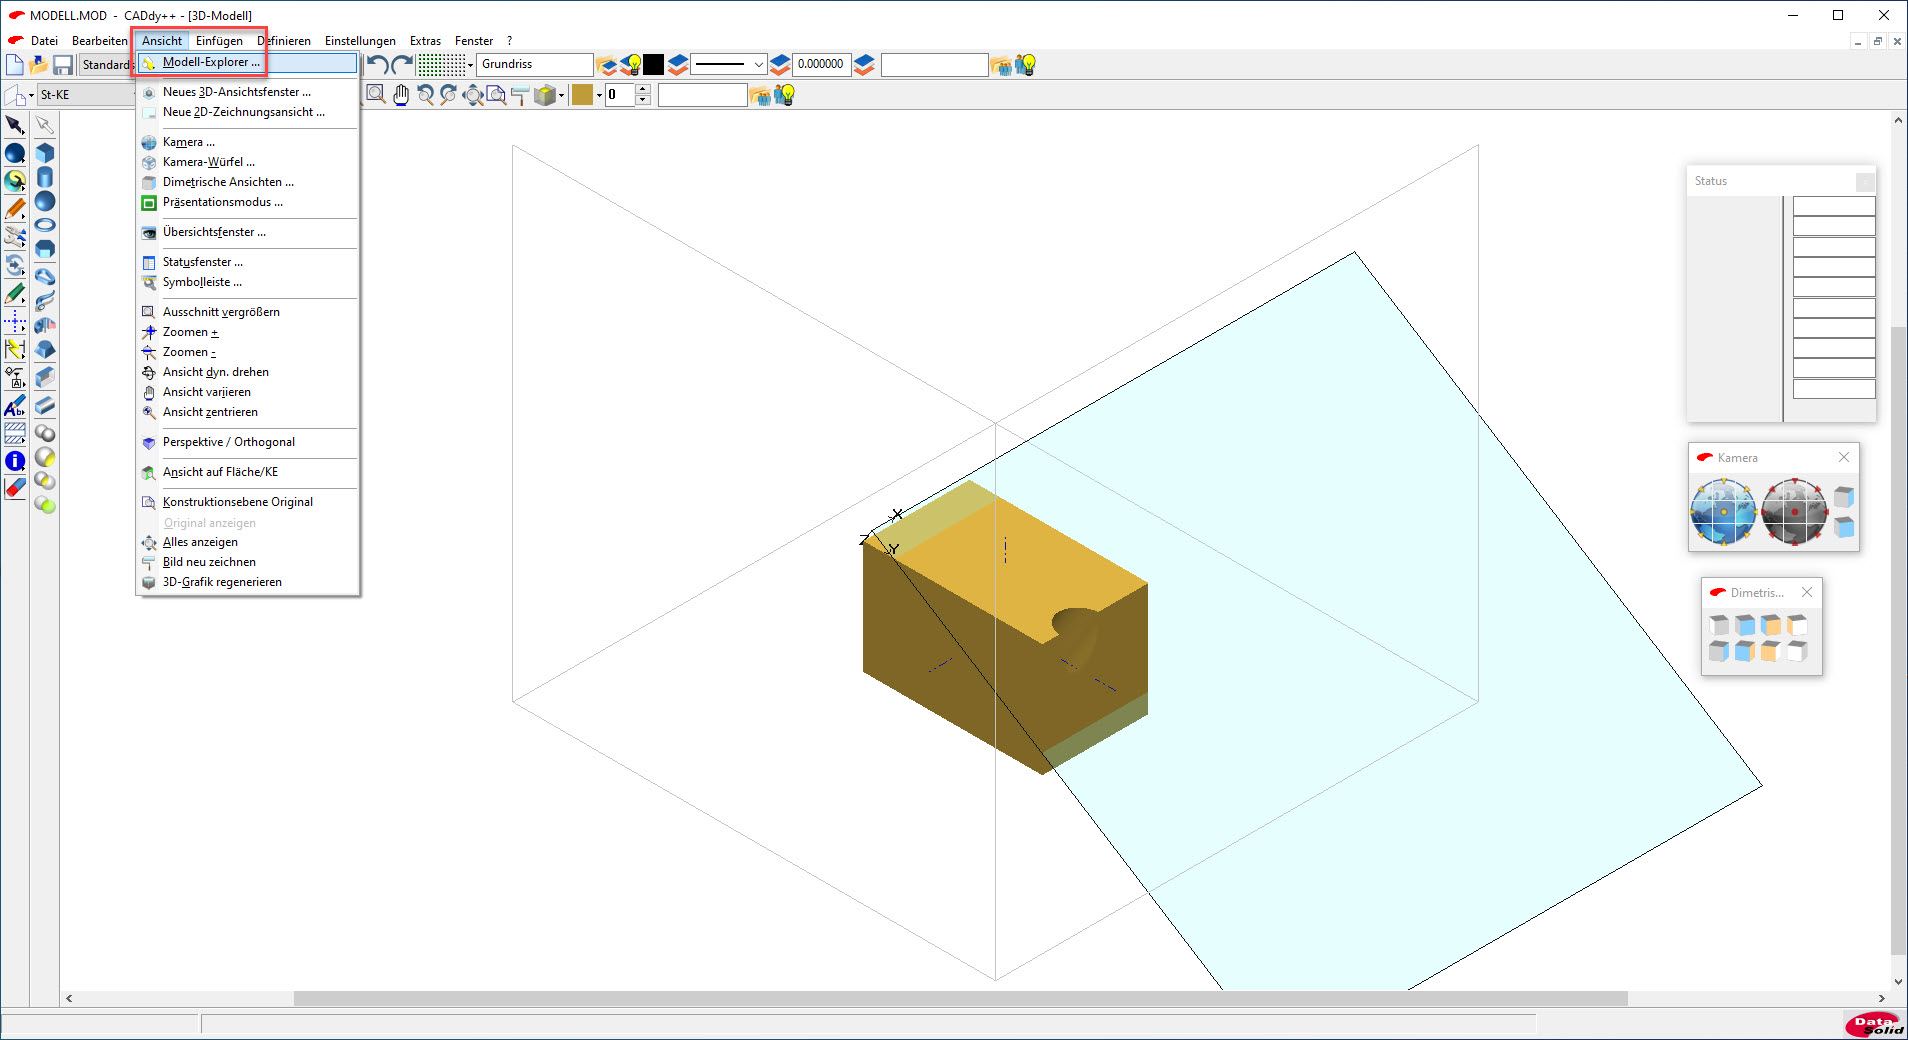Select the hexagonal prism tool icon
The image size is (1908, 1040).
(x=45, y=249)
